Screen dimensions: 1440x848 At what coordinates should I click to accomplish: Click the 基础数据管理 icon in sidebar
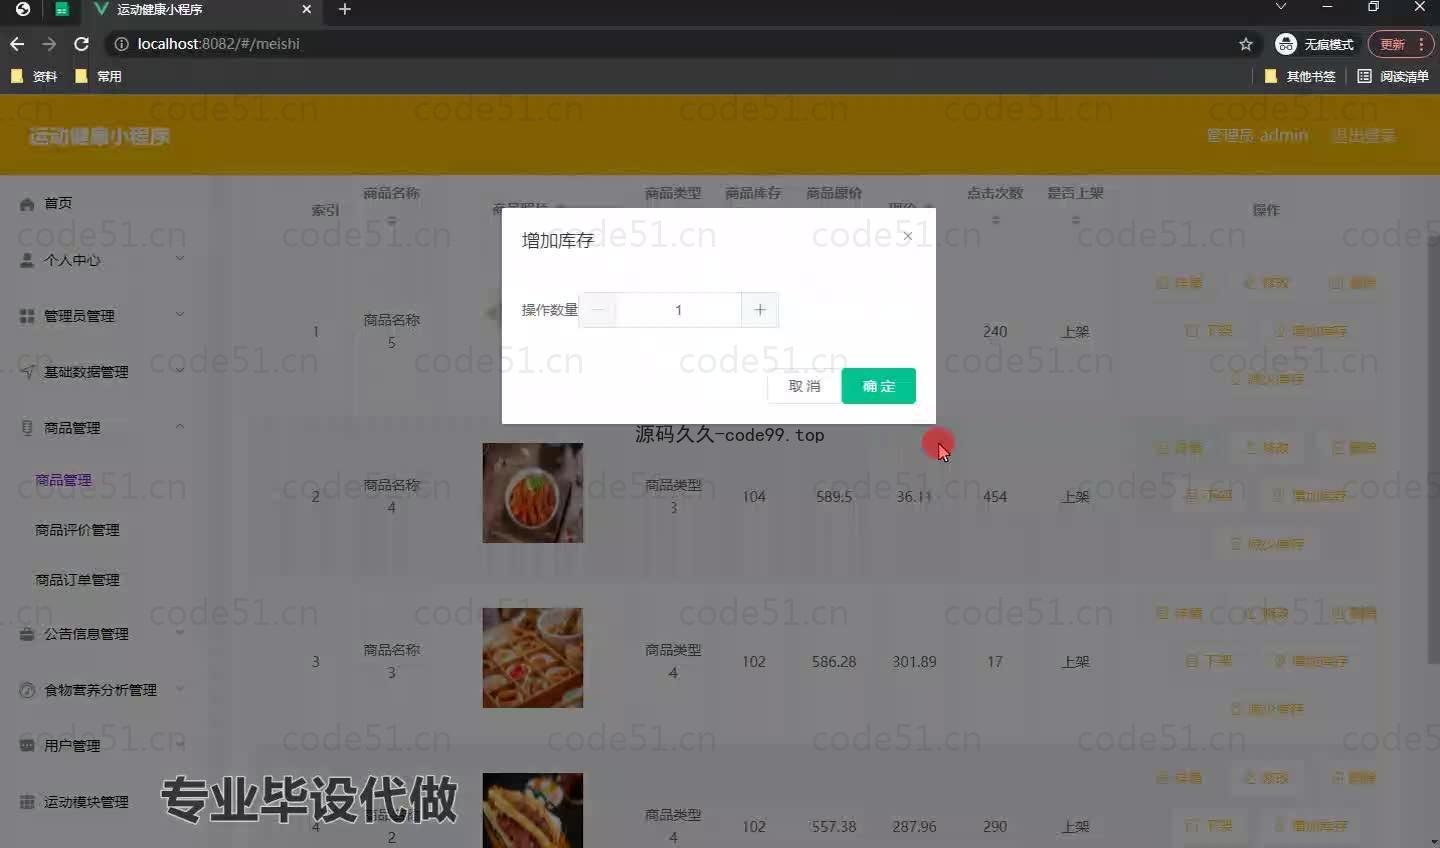(x=27, y=372)
